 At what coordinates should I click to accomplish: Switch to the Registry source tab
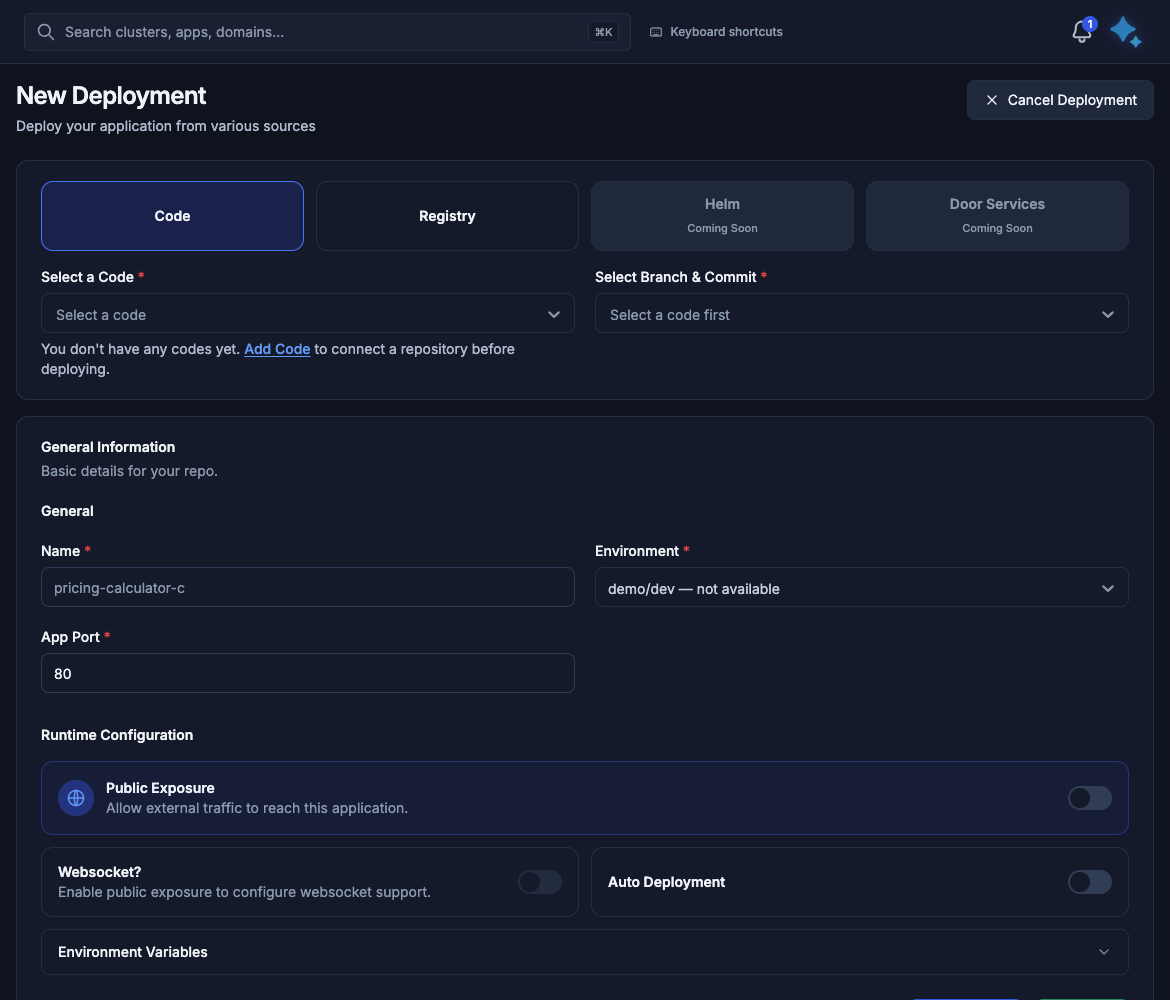447,216
